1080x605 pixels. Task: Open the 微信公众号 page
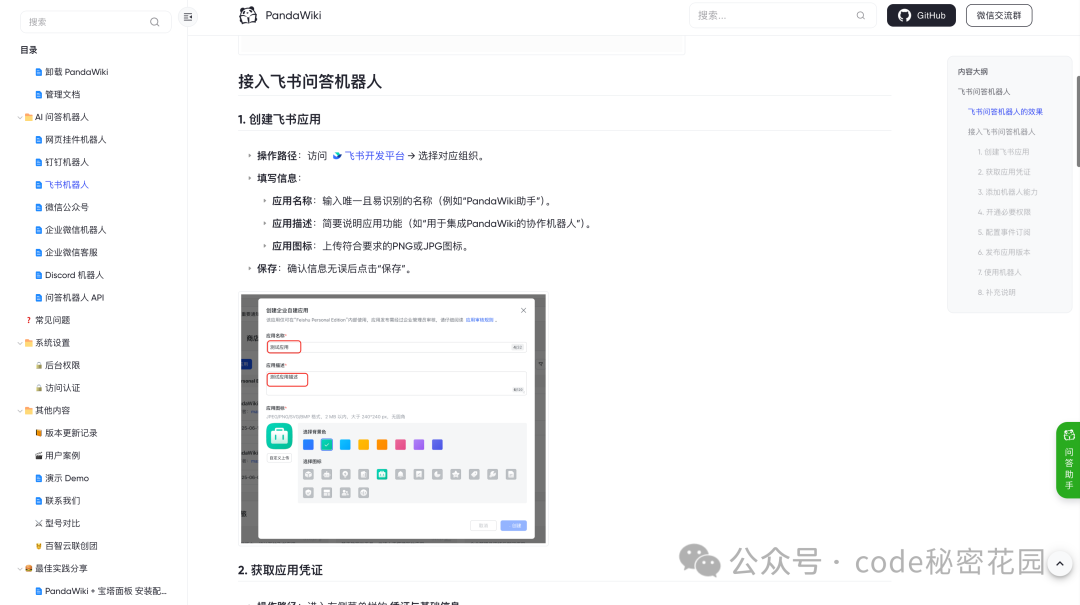point(67,207)
